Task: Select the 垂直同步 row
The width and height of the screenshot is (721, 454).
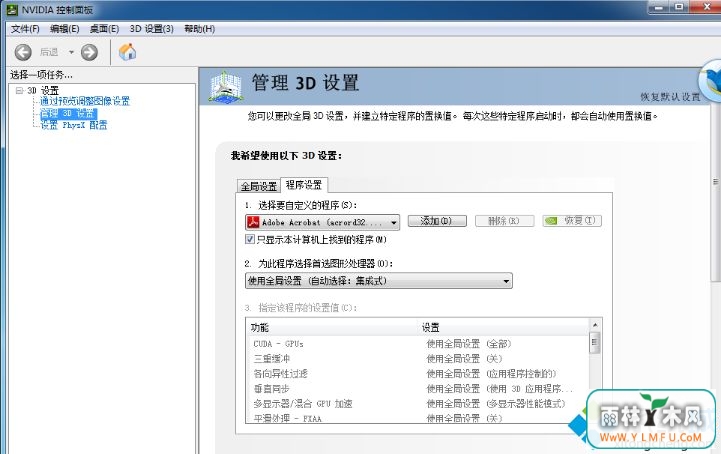Action: [418, 389]
